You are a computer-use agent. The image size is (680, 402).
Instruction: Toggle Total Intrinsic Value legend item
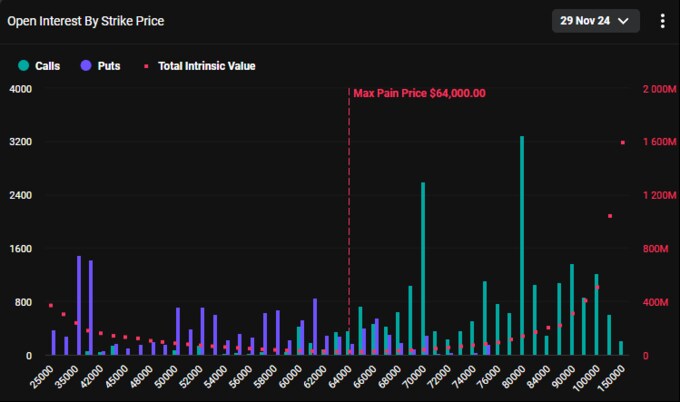(199, 66)
